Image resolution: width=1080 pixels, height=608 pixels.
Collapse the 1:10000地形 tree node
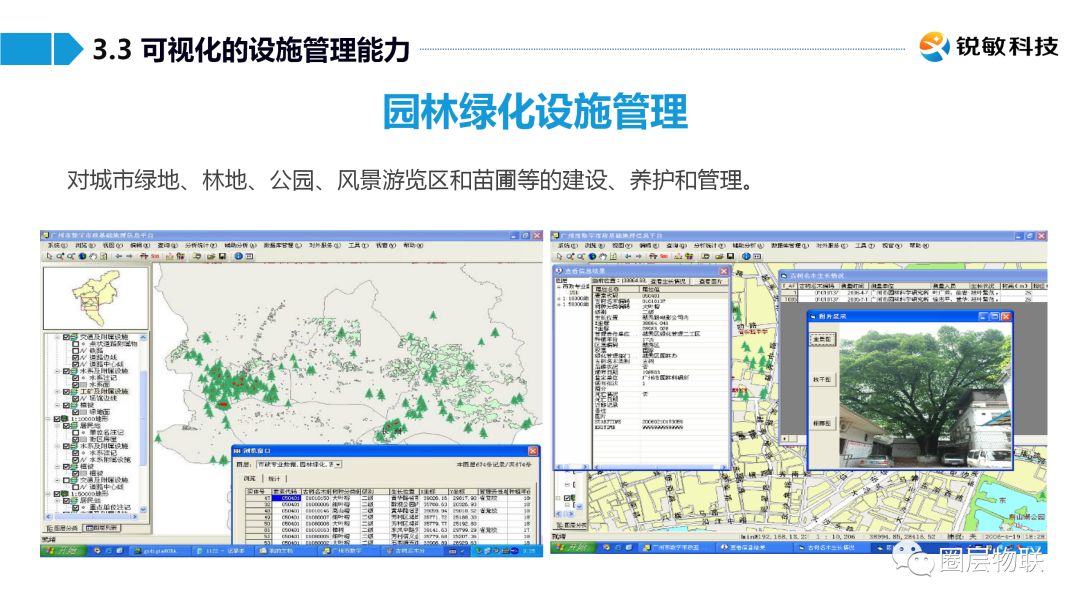(x=50, y=419)
